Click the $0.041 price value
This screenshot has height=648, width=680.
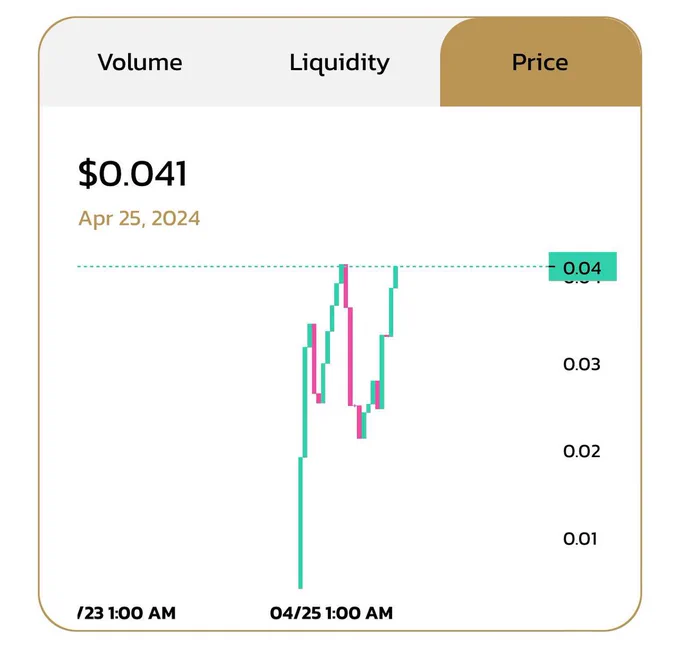pyautogui.click(x=133, y=173)
